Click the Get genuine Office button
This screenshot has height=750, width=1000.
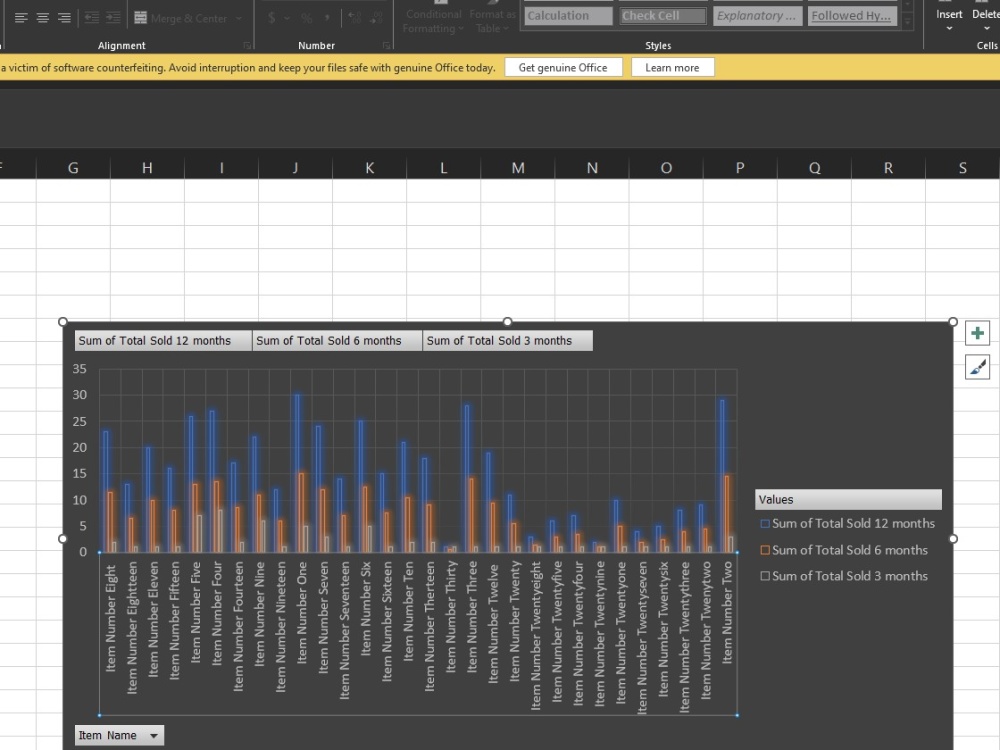point(563,68)
